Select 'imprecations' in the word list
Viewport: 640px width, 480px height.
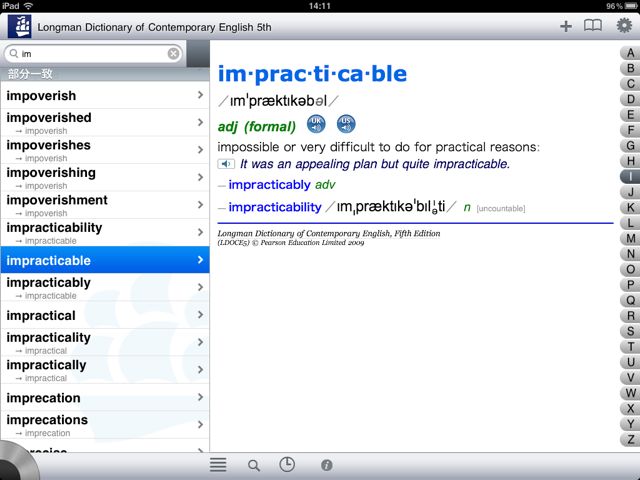(105, 424)
